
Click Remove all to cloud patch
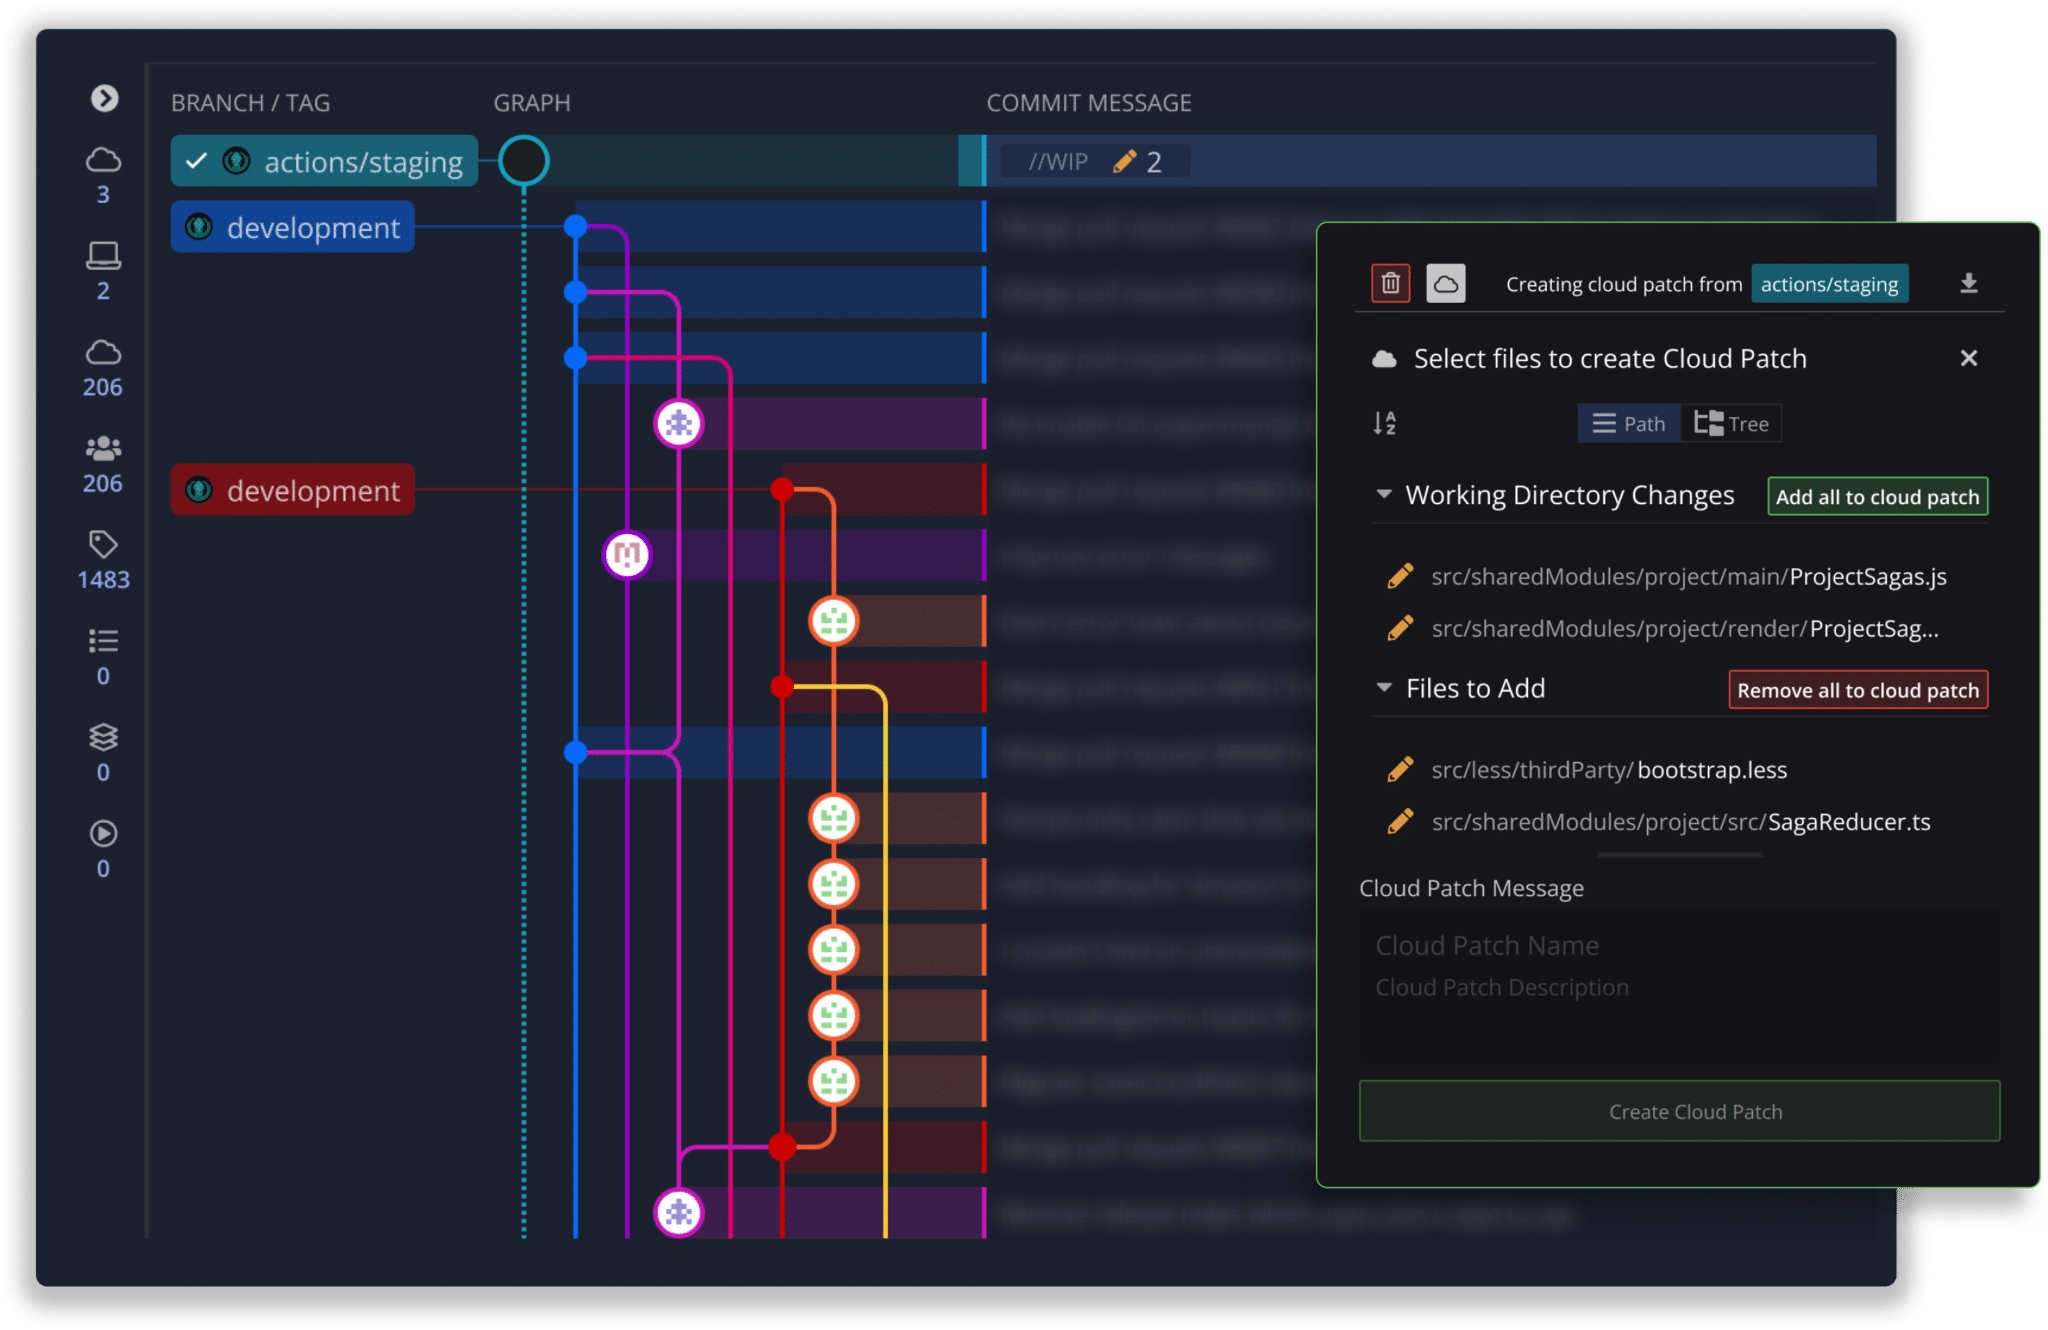(x=1858, y=690)
